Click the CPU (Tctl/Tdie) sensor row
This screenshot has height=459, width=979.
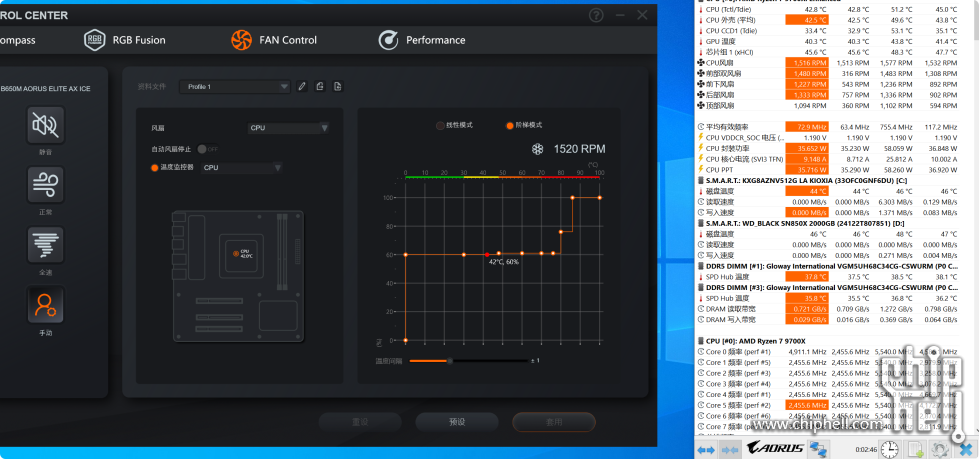tap(827, 9)
